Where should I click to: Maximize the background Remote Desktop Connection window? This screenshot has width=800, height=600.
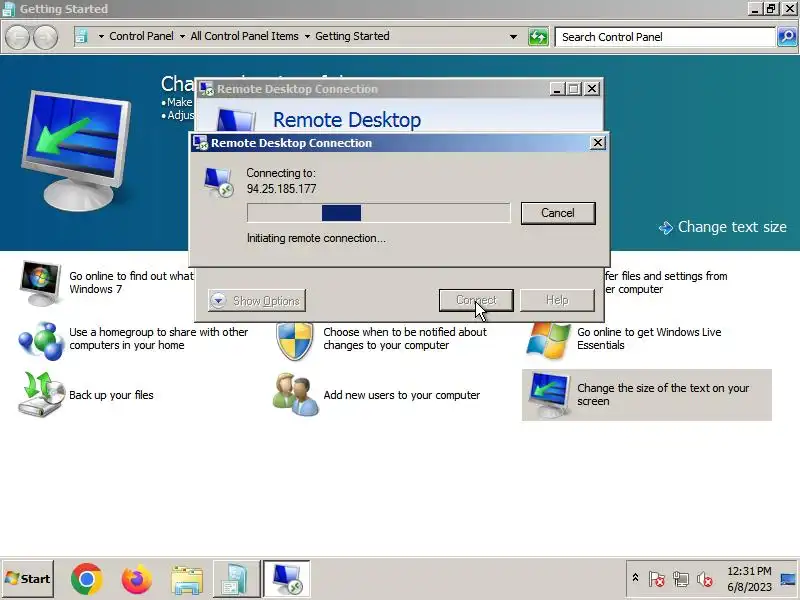pos(574,89)
